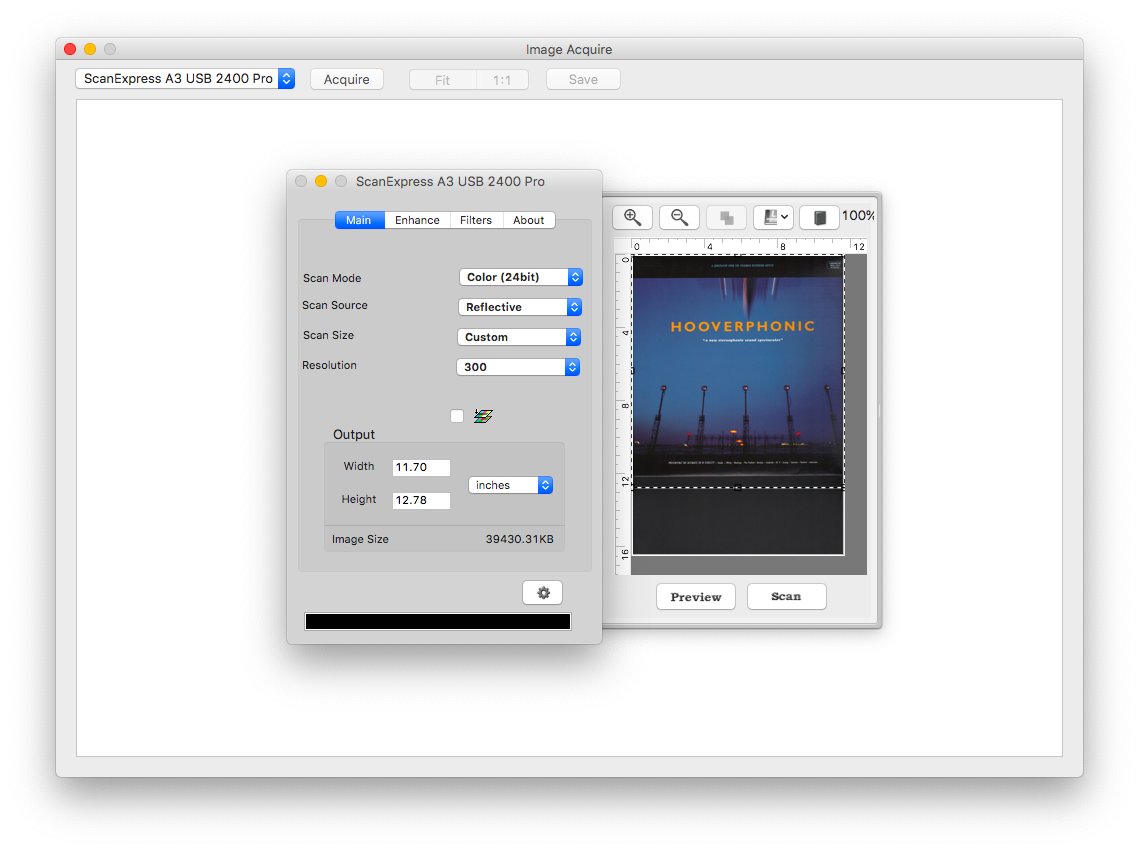This screenshot has width=1139, height=851.
Task: Choose a scanner from ScanExpress device dropdown
Action: [185, 78]
